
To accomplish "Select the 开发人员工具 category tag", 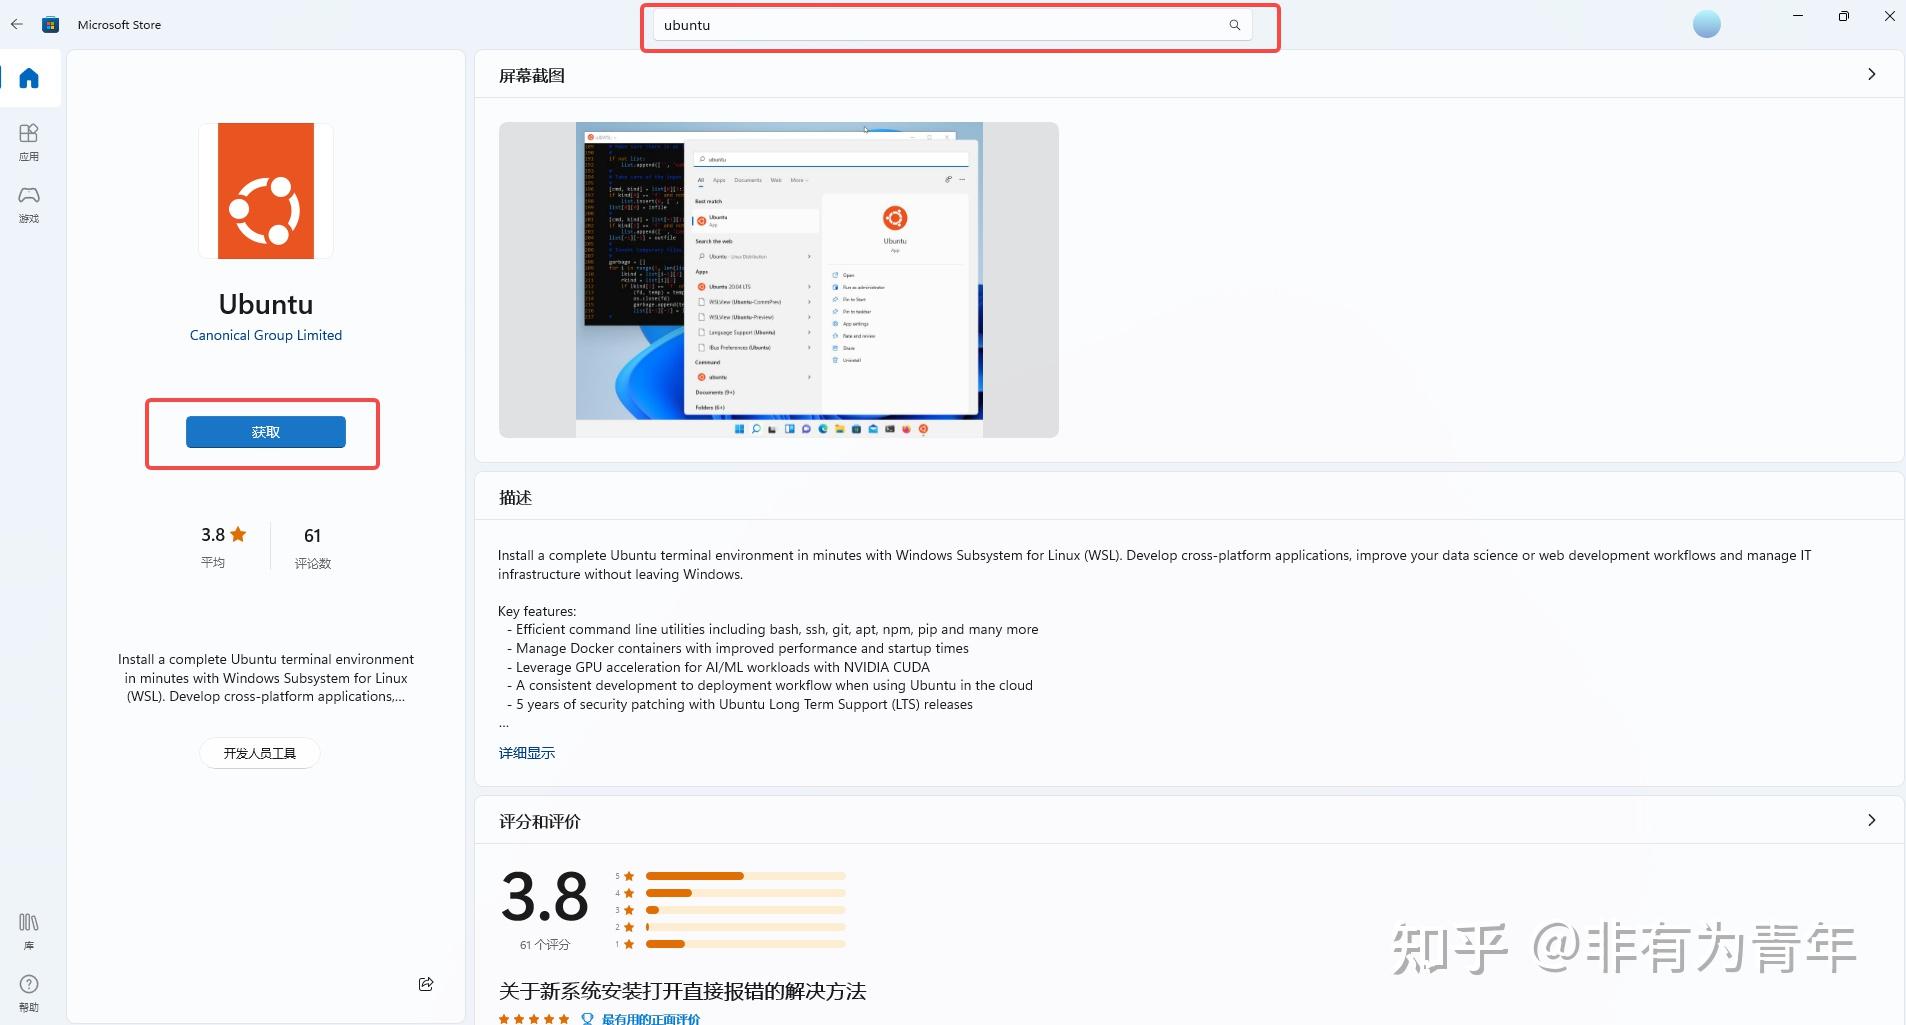I will 260,752.
